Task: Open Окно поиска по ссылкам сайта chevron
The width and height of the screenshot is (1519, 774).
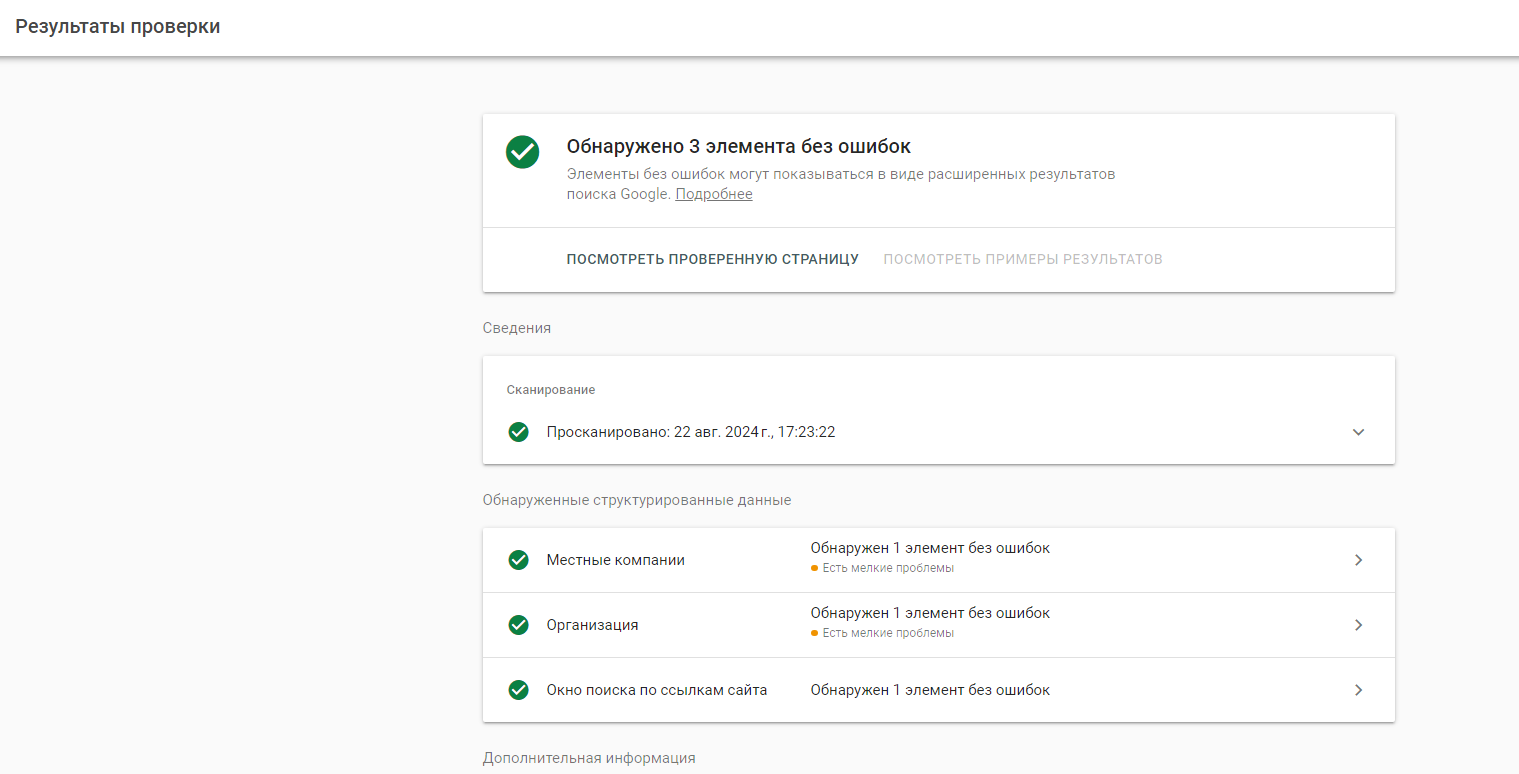Action: click(x=1358, y=690)
